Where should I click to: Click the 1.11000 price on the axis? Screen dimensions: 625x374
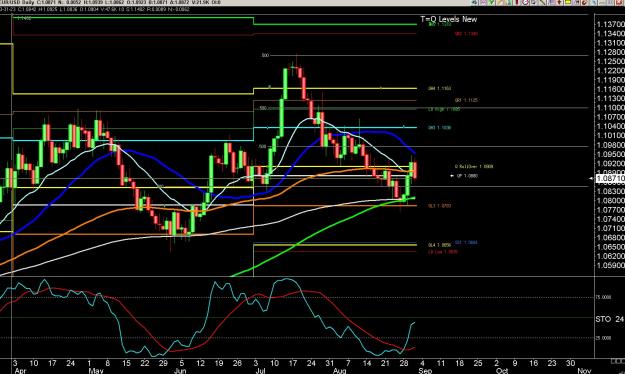610,108
